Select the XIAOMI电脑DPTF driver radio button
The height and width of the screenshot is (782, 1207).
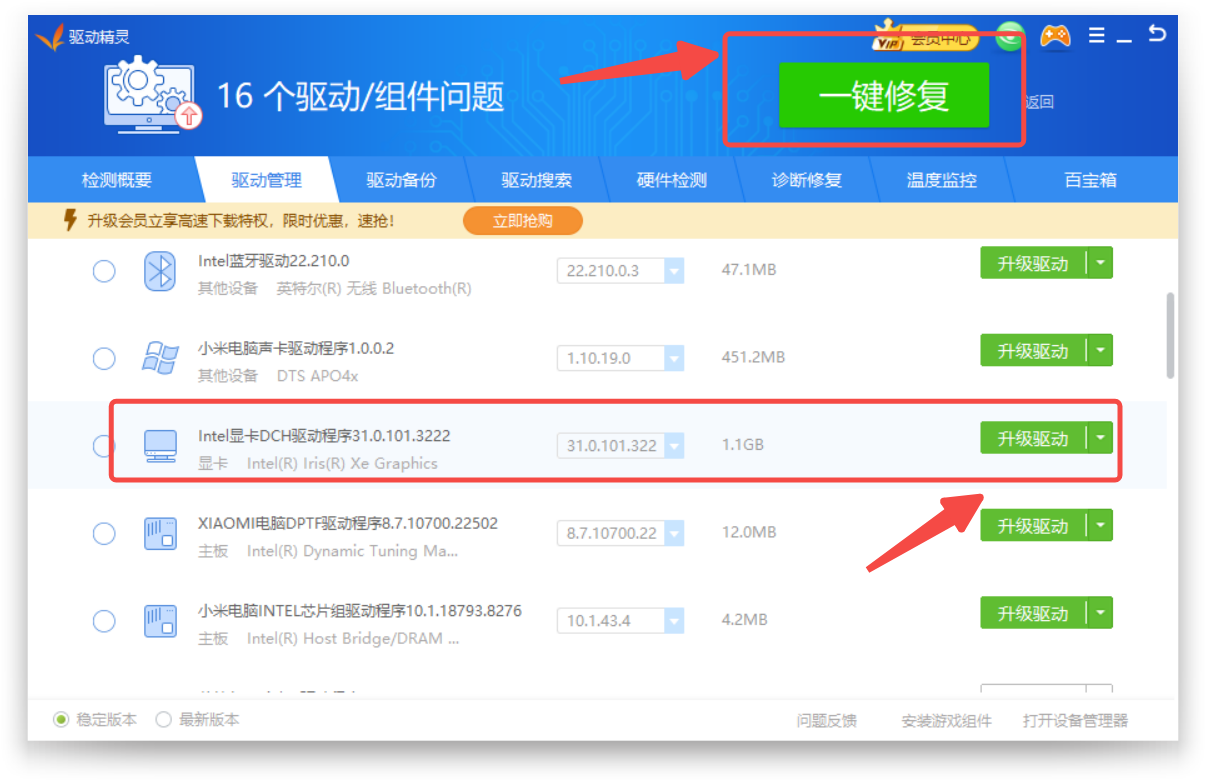(x=104, y=534)
